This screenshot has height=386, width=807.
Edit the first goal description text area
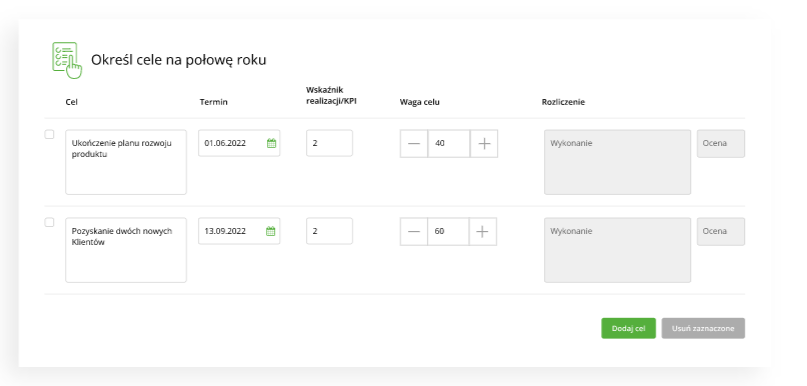pos(126,162)
